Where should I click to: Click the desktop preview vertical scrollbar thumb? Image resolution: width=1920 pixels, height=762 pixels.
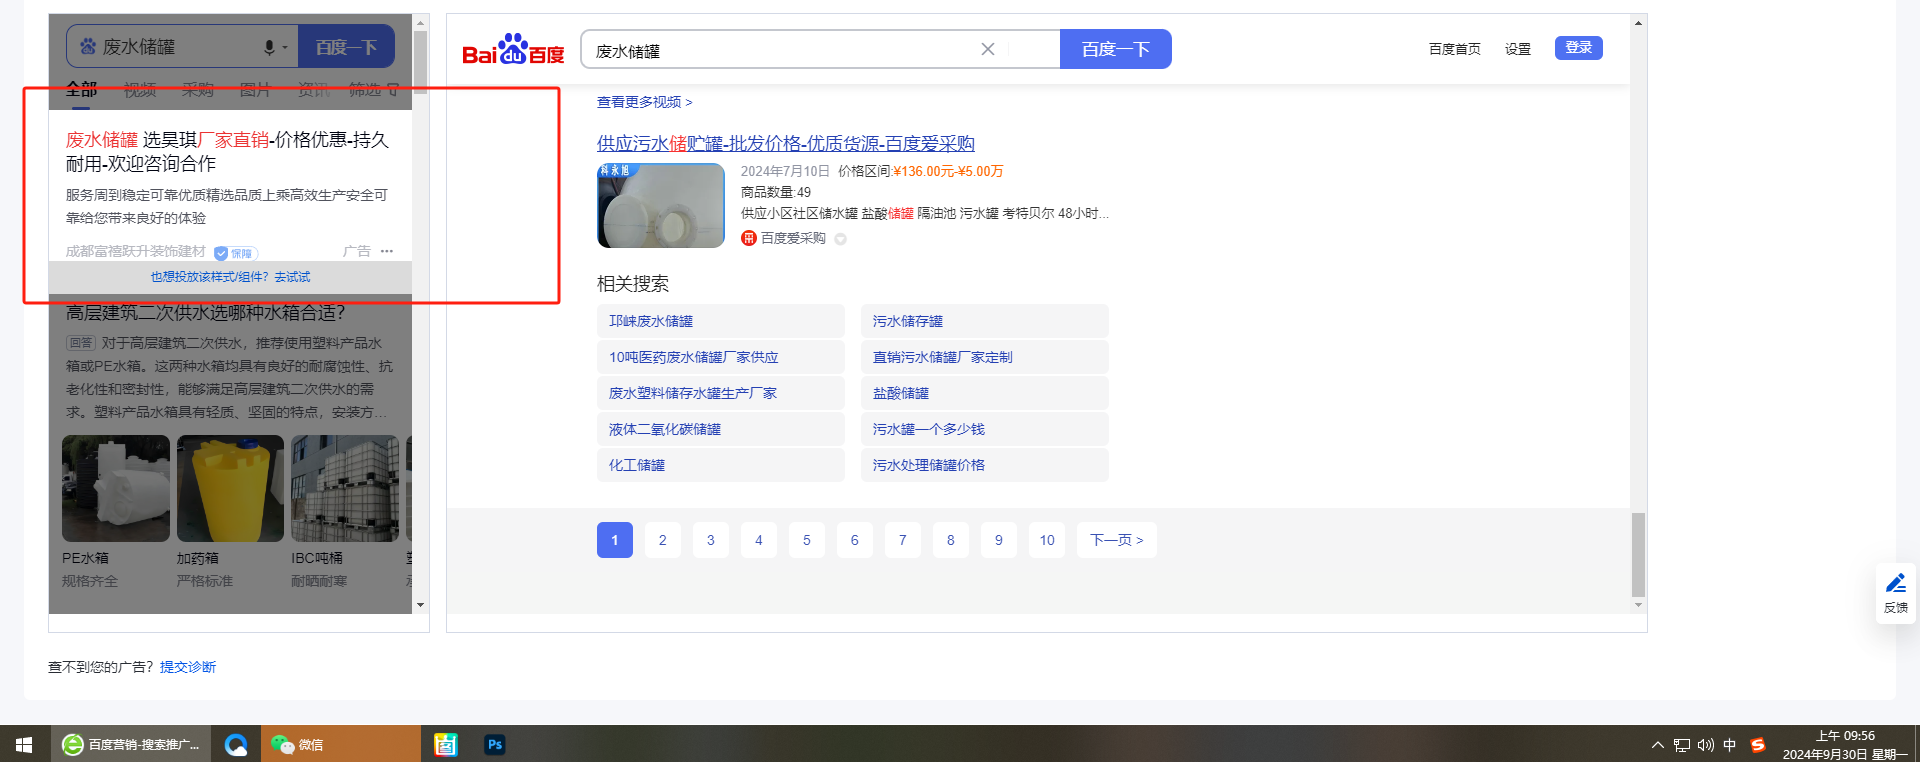(x=1638, y=554)
